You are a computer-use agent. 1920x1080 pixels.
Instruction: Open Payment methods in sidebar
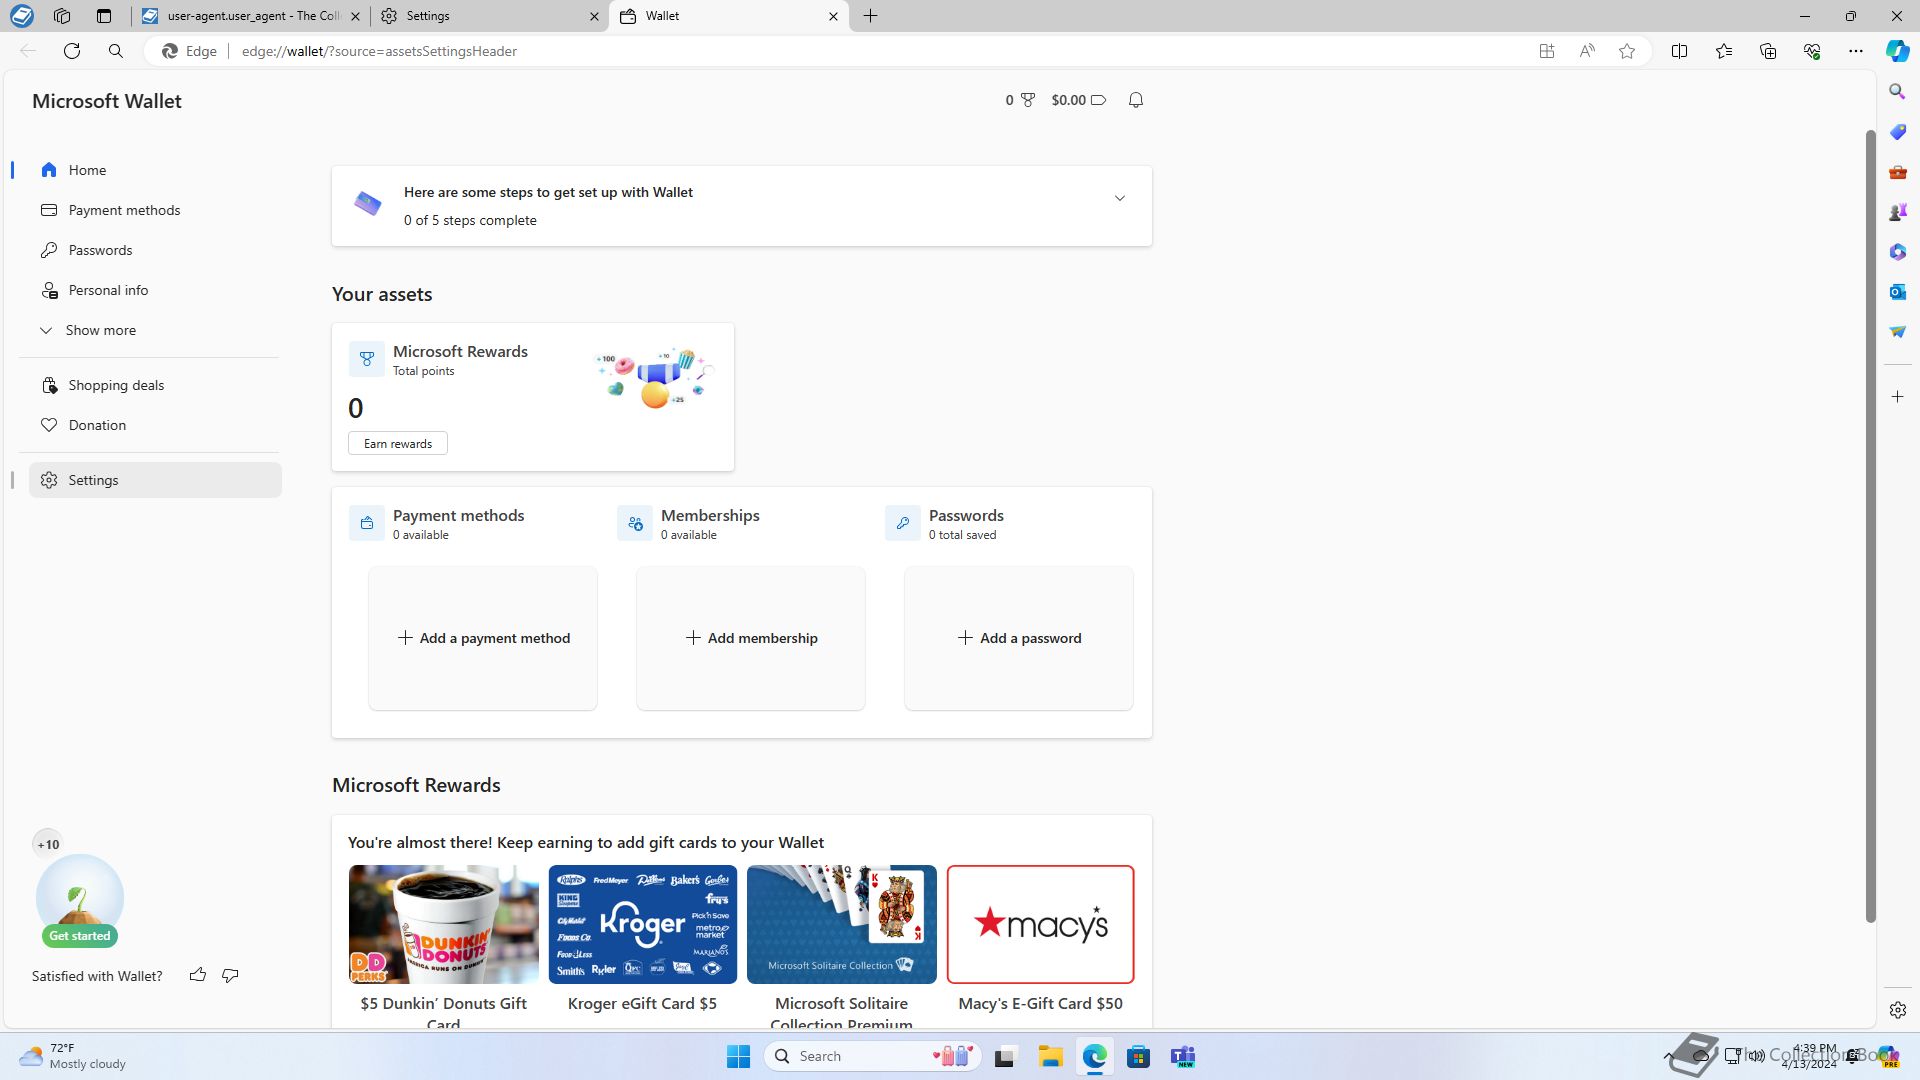155,210
